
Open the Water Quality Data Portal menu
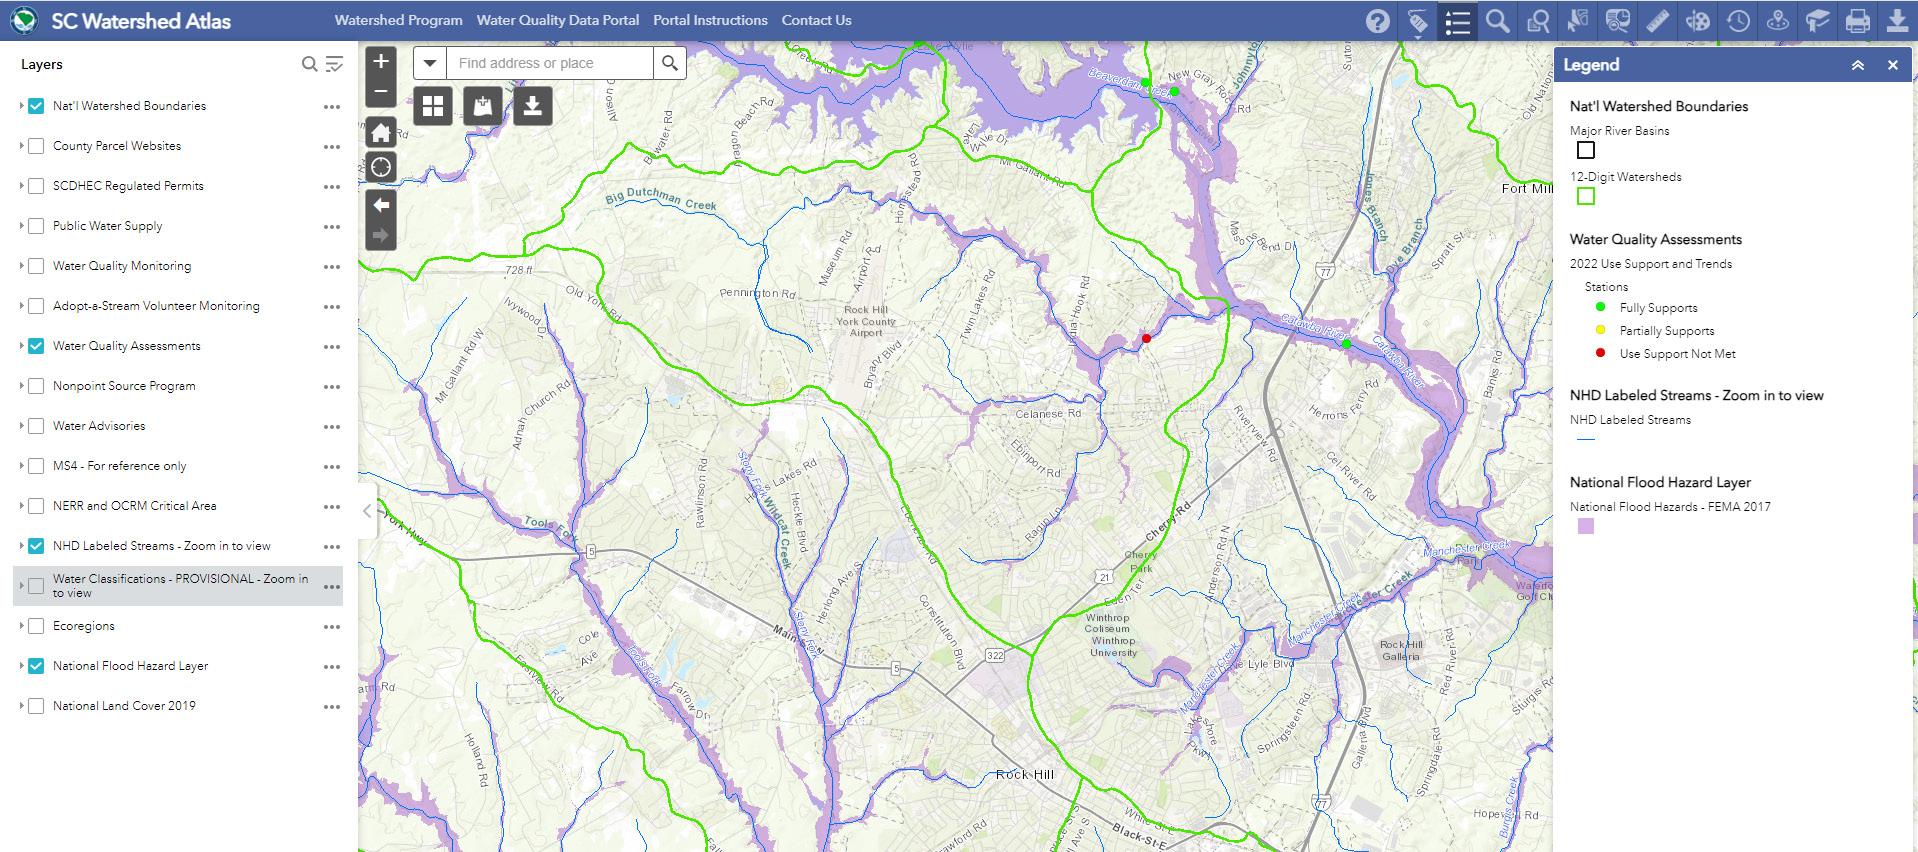coord(558,20)
